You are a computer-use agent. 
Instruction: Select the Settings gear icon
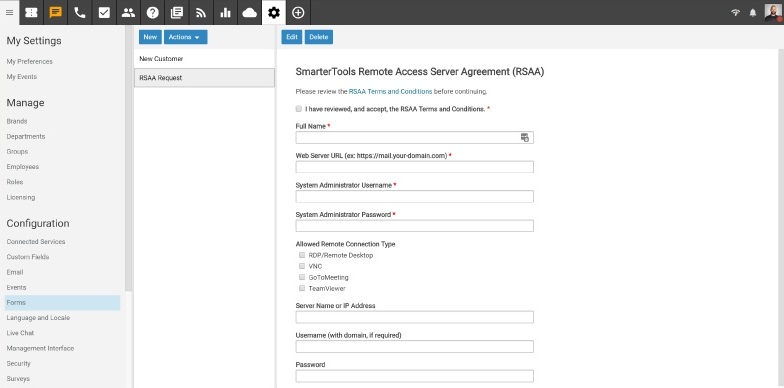pos(274,12)
